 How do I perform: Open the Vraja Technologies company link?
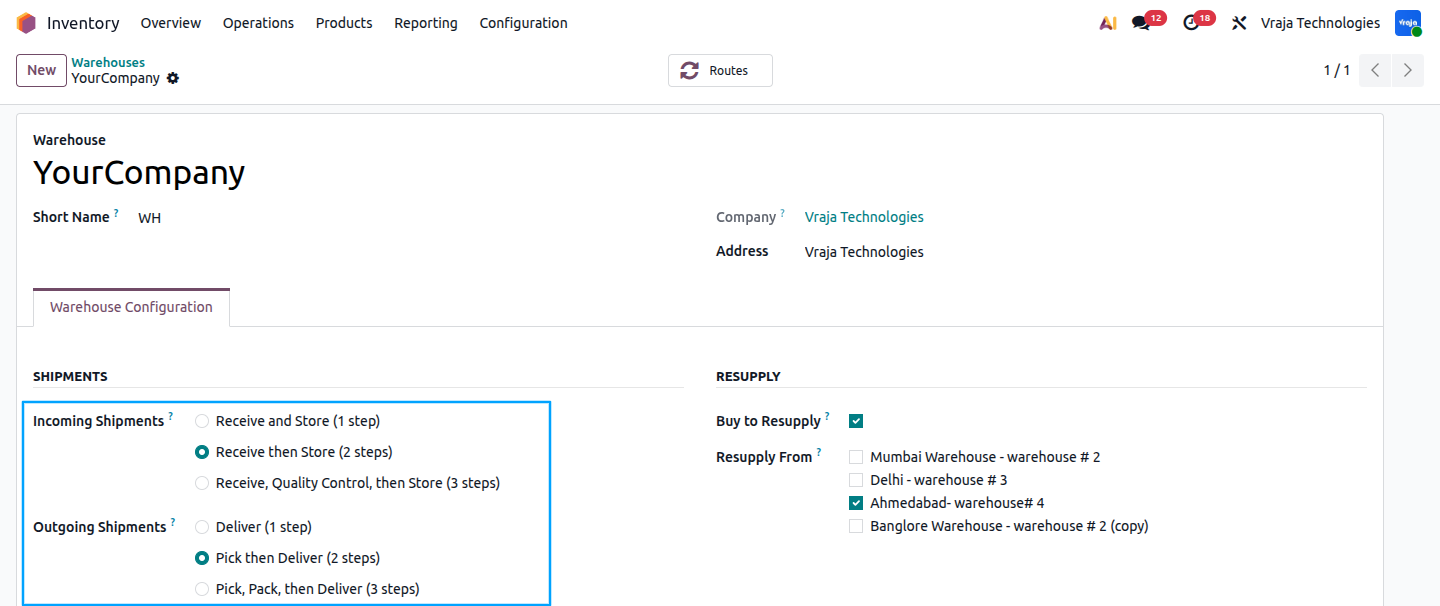pos(864,217)
